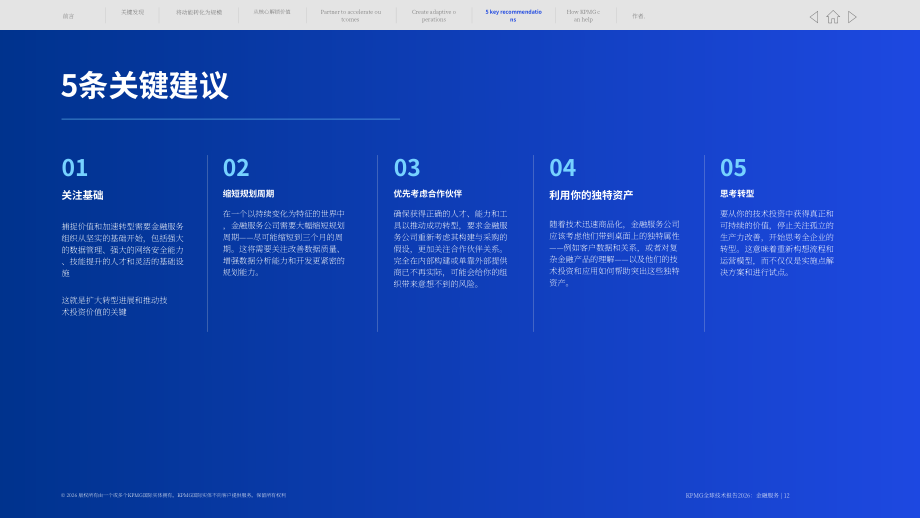Viewport: 920px width, 518px height.
Task: Click the KPMG全球技术报告2026 page footer
Action: coord(738,496)
